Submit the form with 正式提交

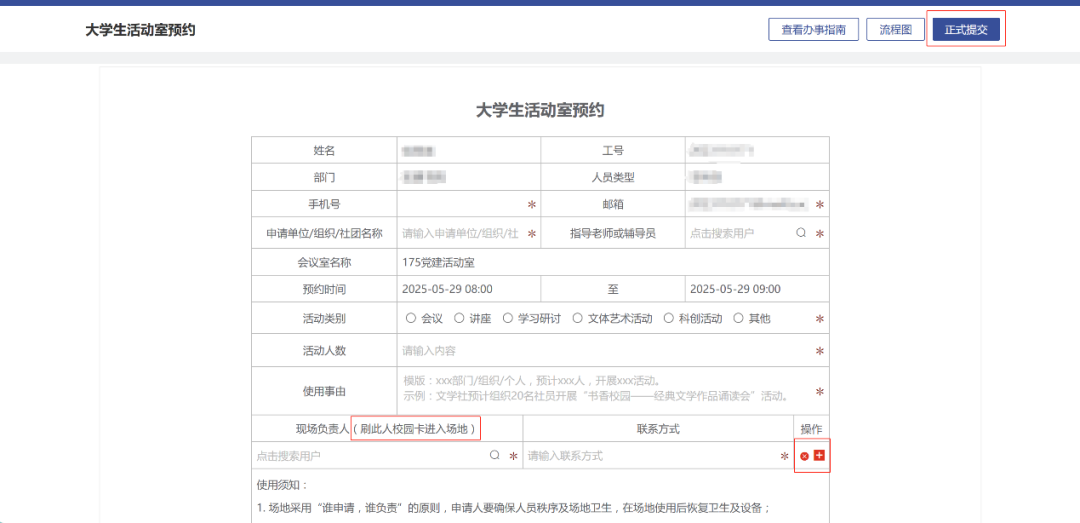[x=966, y=30]
